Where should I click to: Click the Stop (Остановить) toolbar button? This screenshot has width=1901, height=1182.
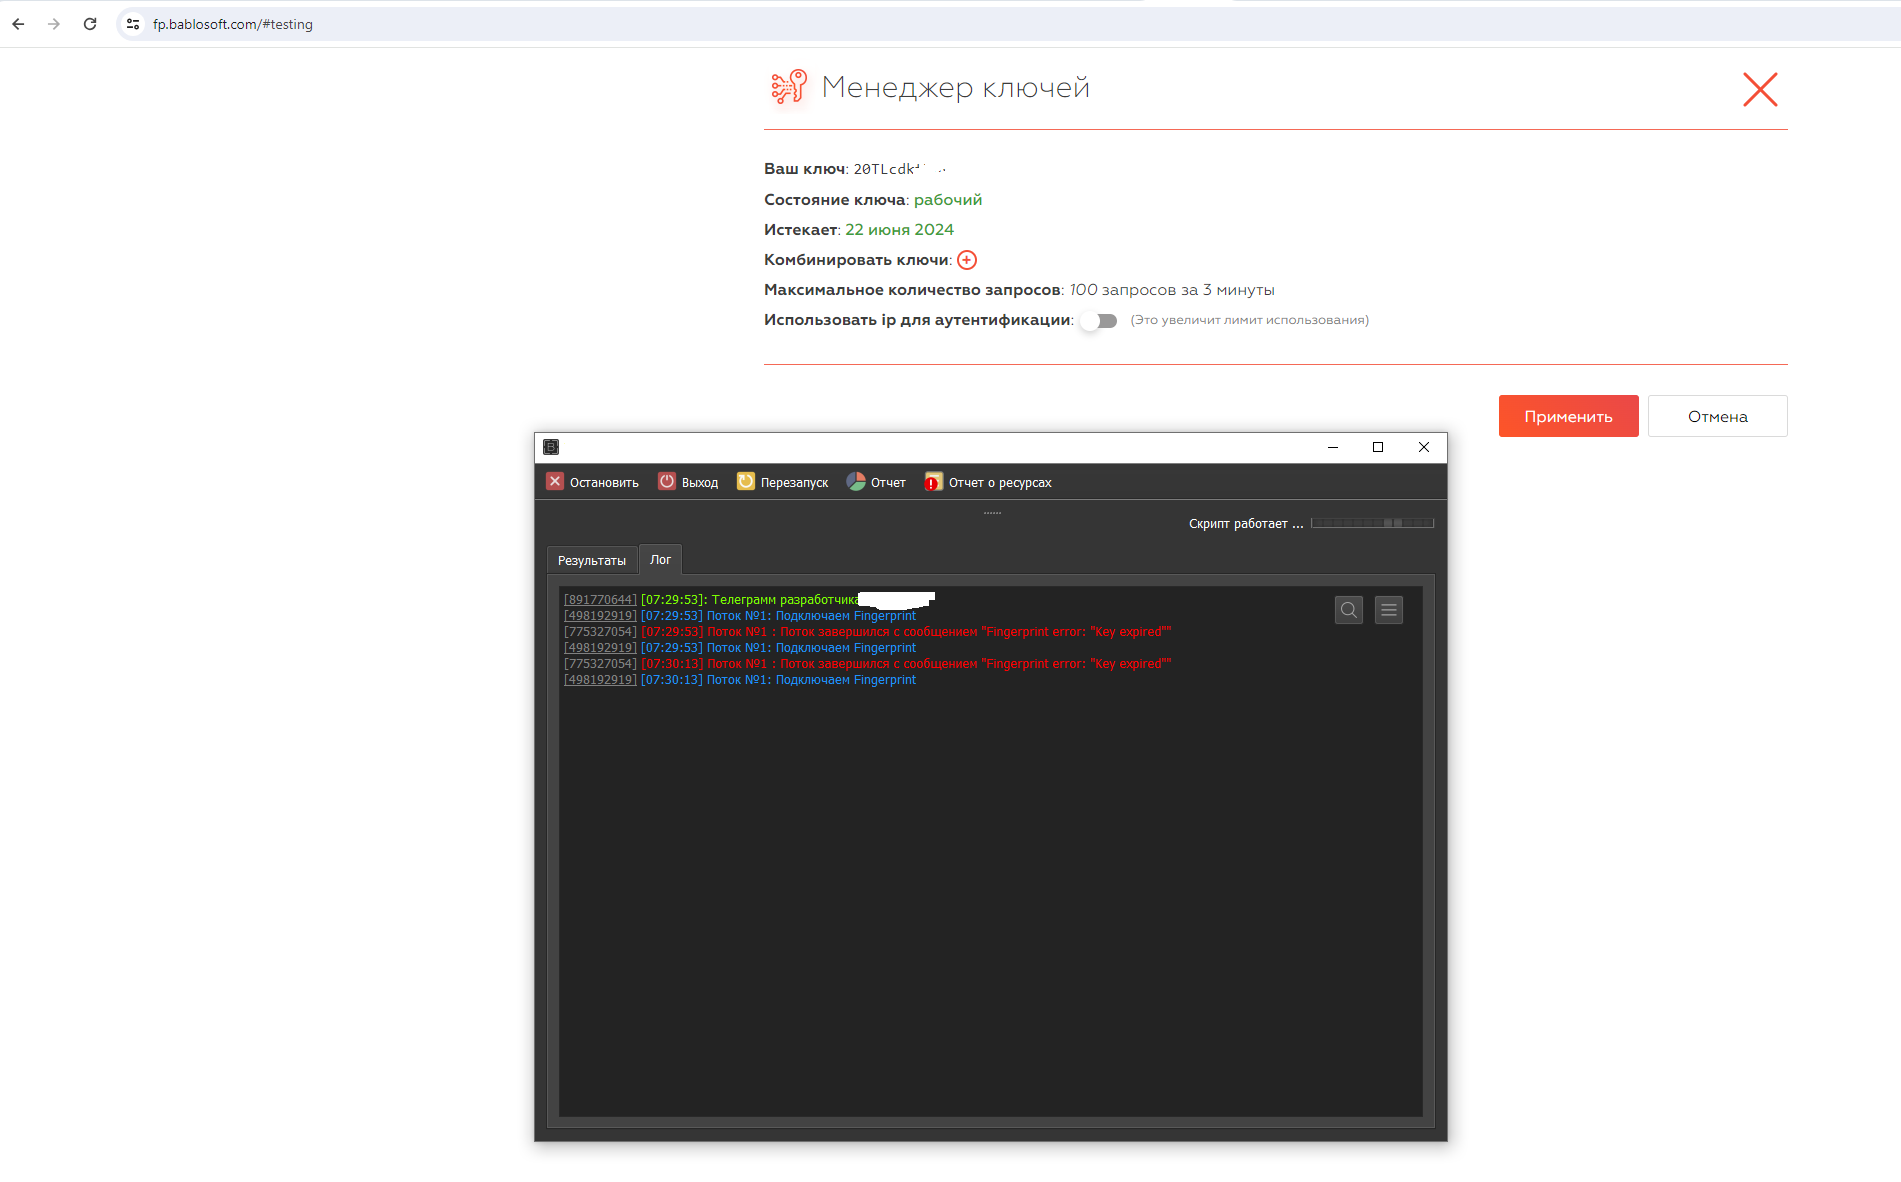click(592, 482)
